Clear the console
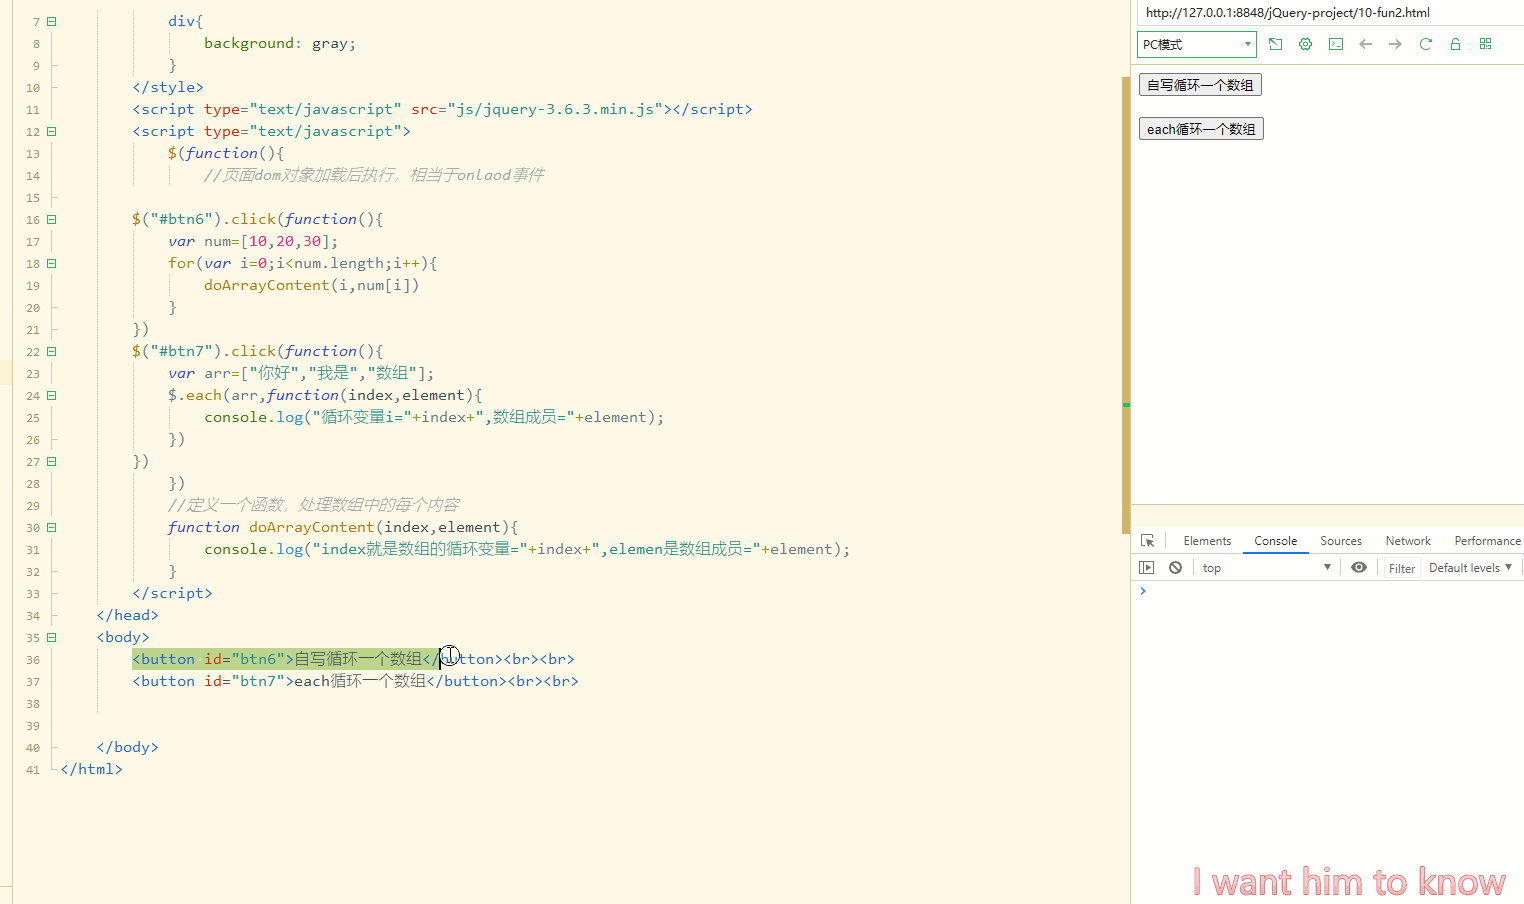This screenshot has width=1524, height=904. click(x=1176, y=568)
